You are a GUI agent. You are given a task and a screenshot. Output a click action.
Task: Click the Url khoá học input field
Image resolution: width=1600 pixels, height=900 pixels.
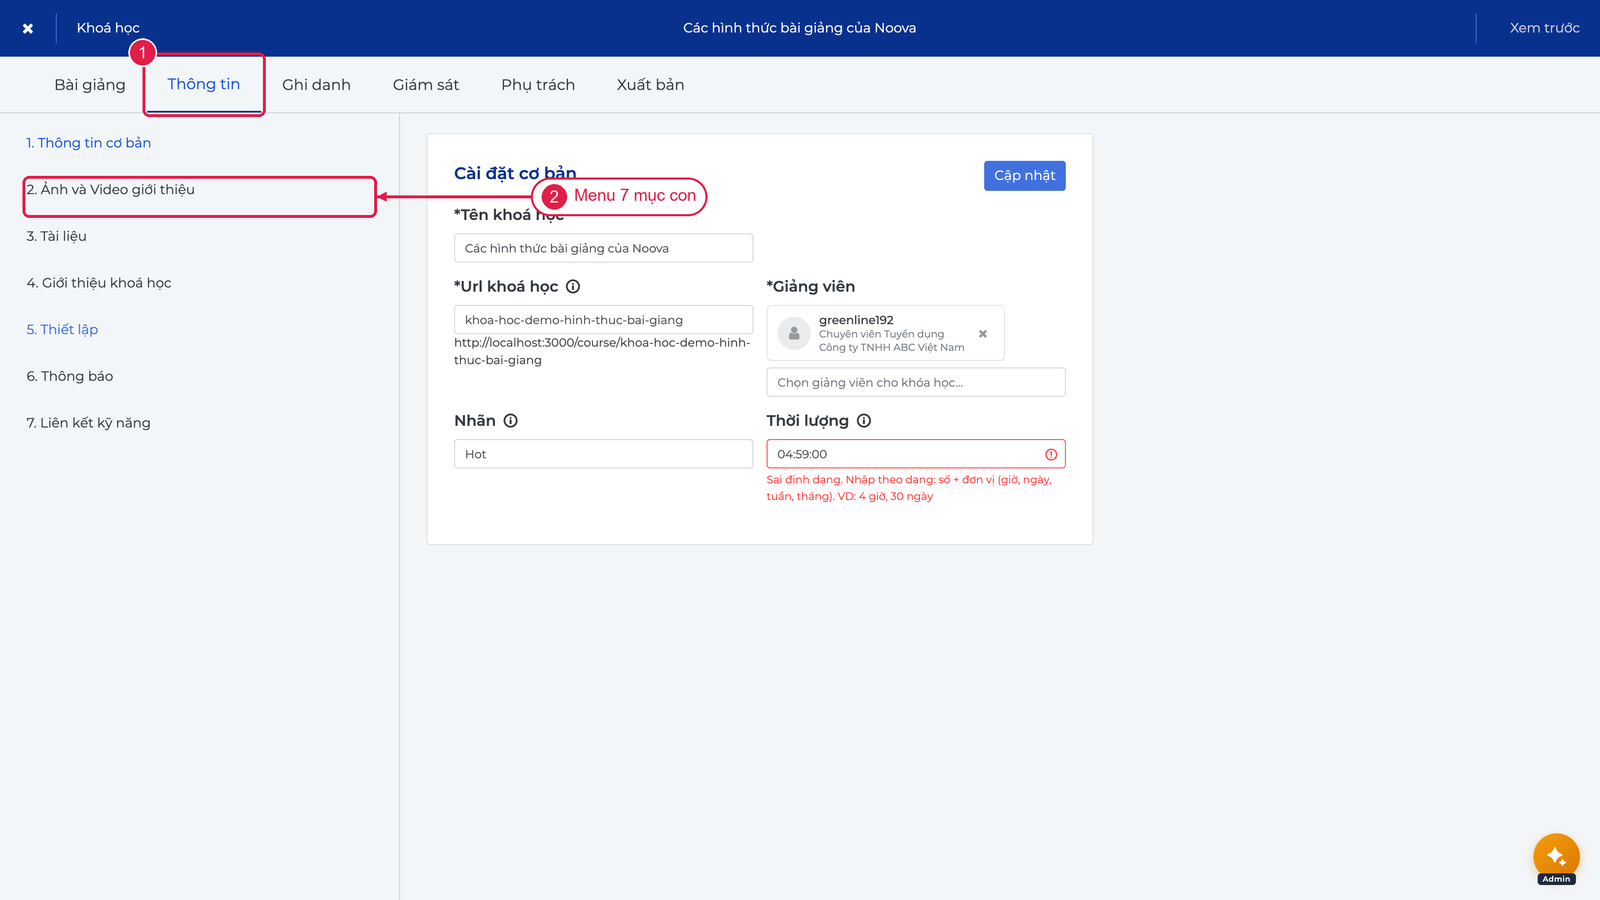[603, 320]
